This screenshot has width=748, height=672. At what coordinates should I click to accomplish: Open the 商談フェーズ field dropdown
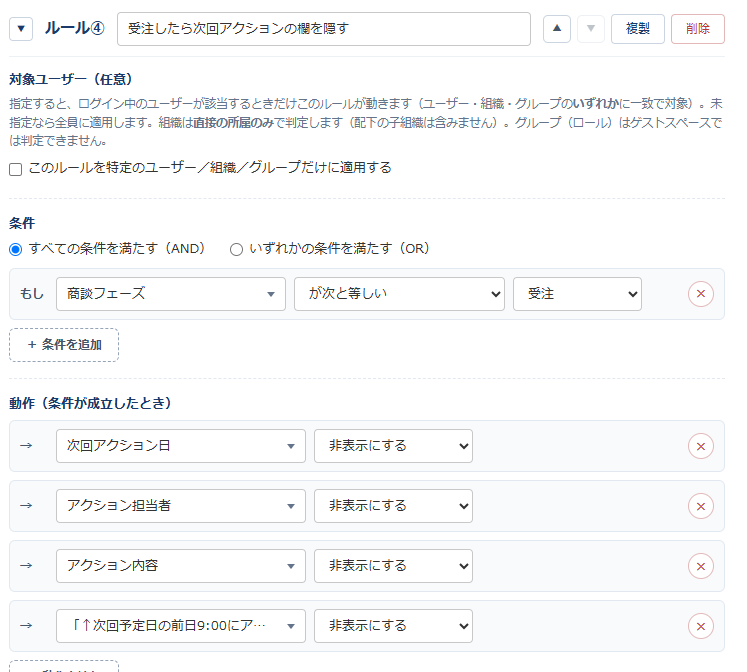click(x=171, y=294)
